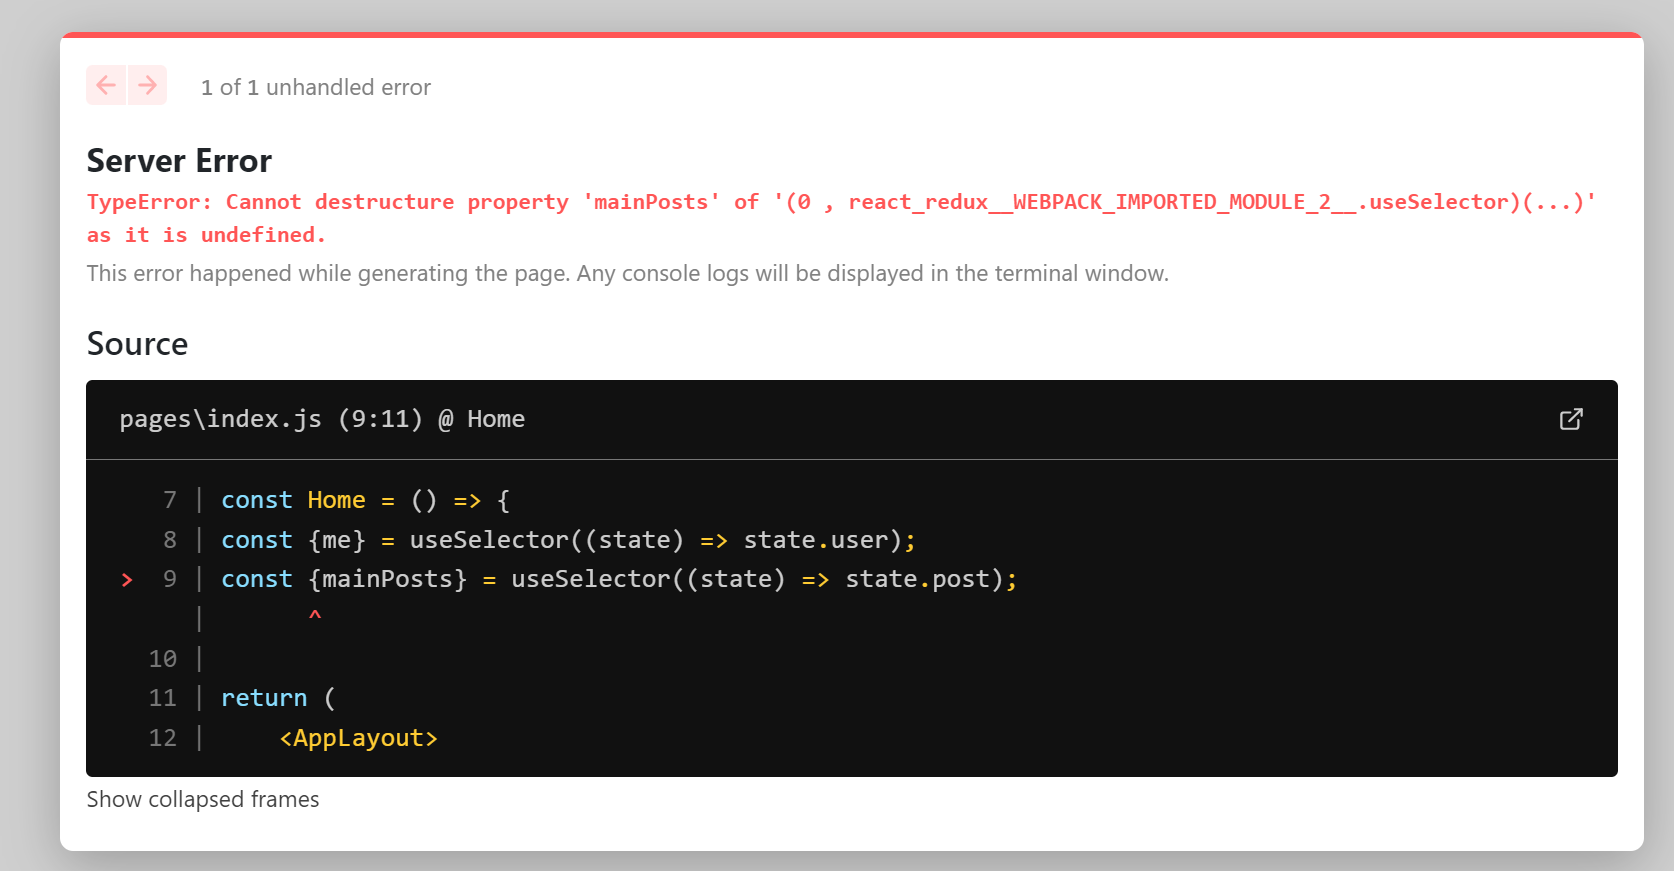
Task: Click the red caret under mainPosts
Action: pyautogui.click(x=315, y=616)
